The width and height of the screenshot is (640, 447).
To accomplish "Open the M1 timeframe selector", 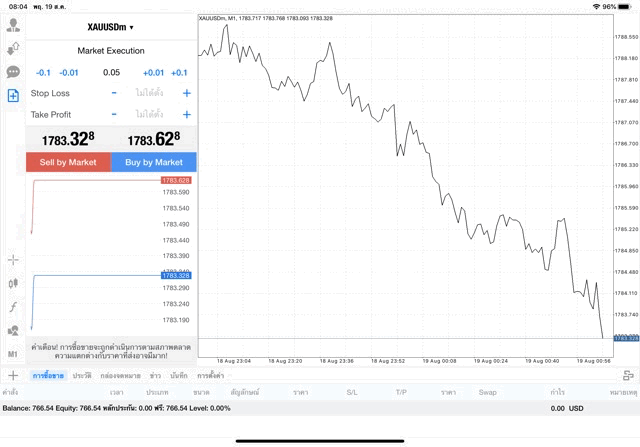I will click(x=13, y=354).
